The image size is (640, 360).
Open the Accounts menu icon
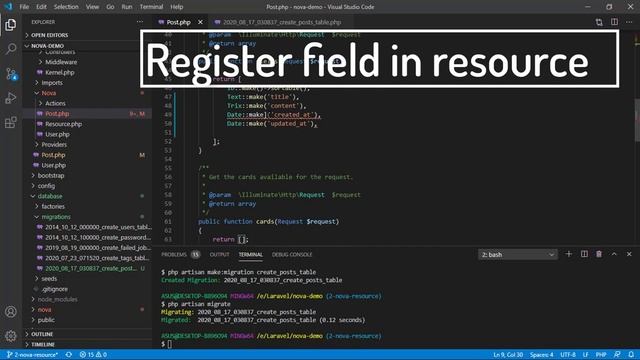11,311
